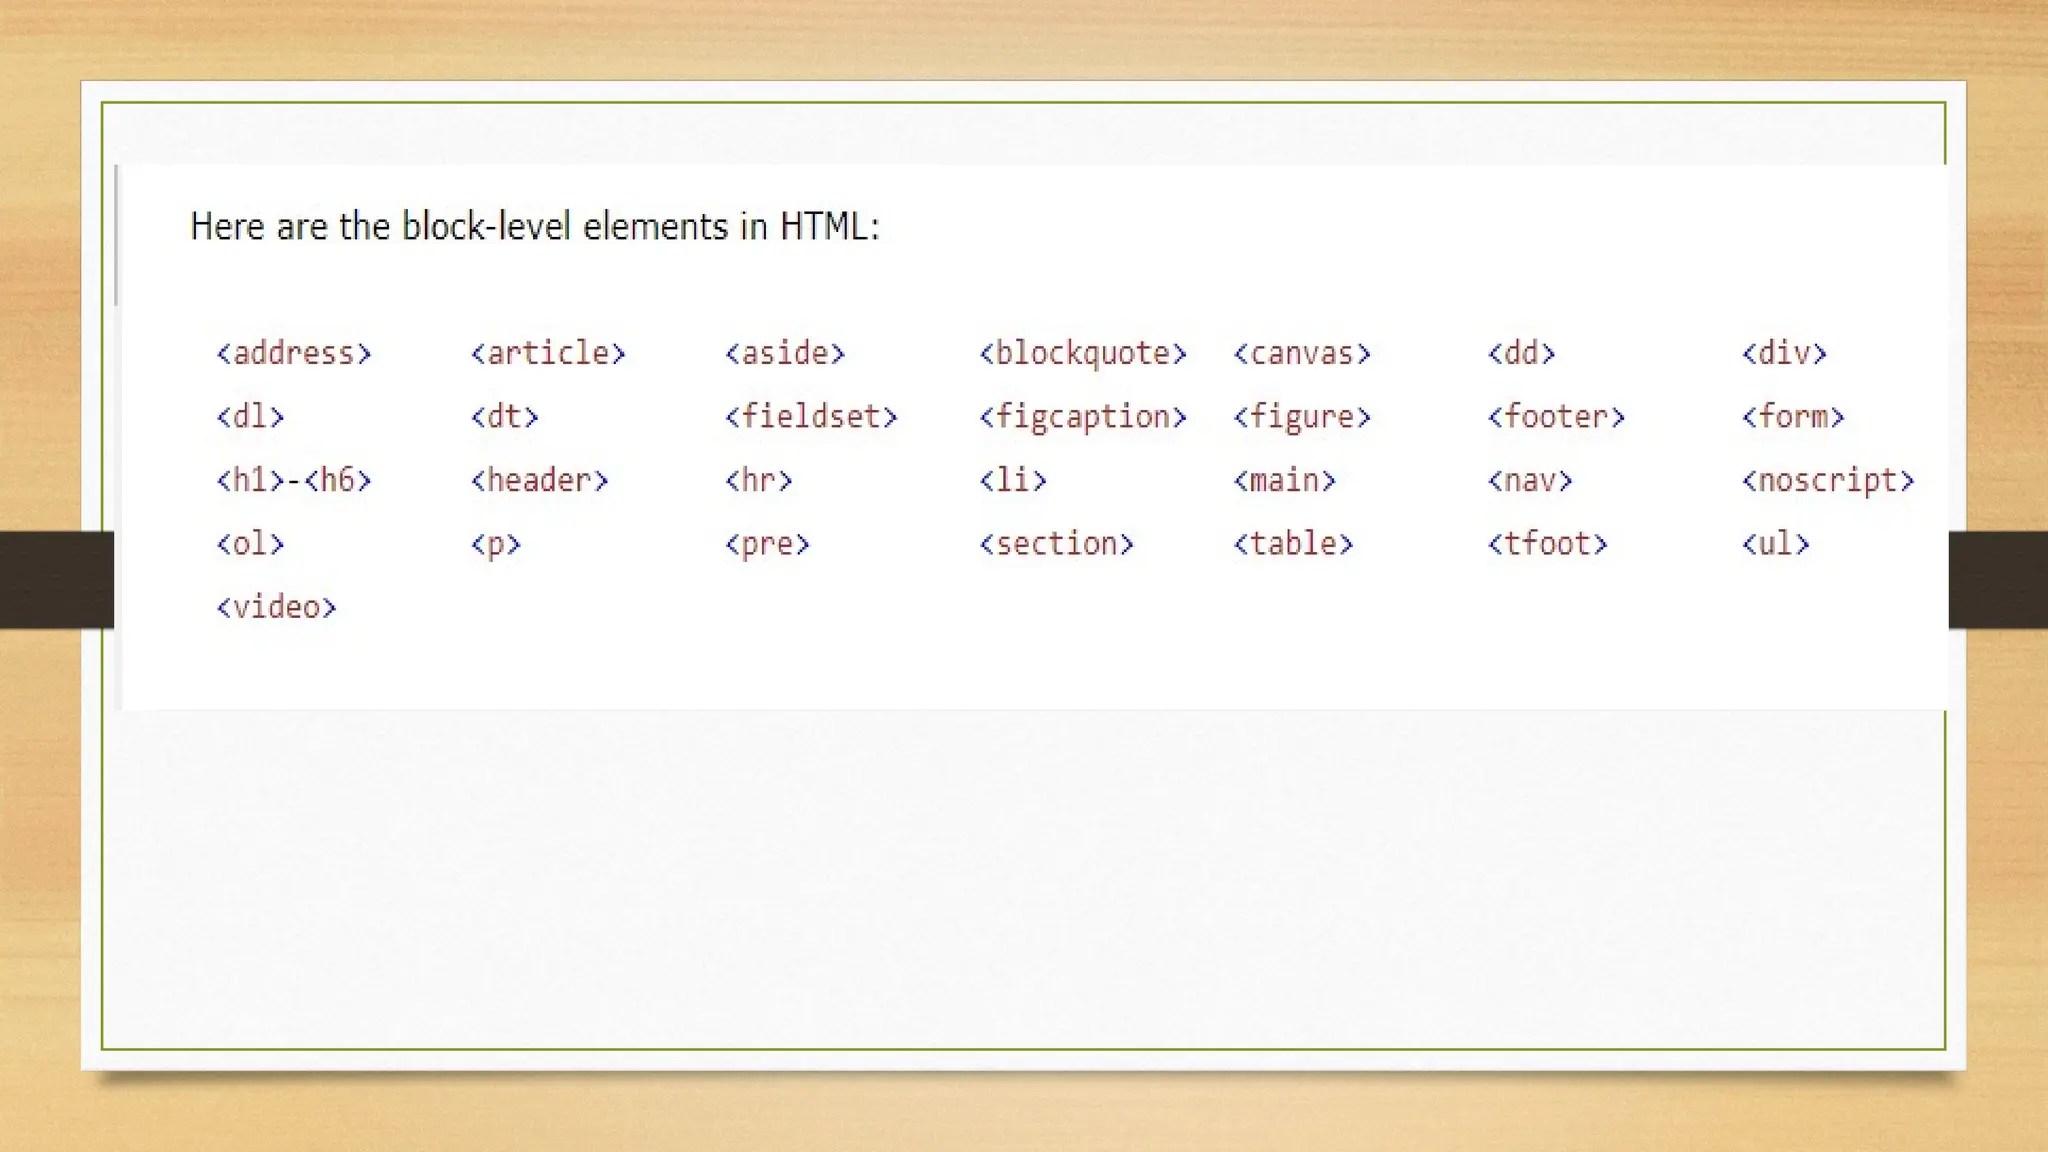Click the block-level elements heading text
This screenshot has width=2048, height=1152.
coord(535,227)
